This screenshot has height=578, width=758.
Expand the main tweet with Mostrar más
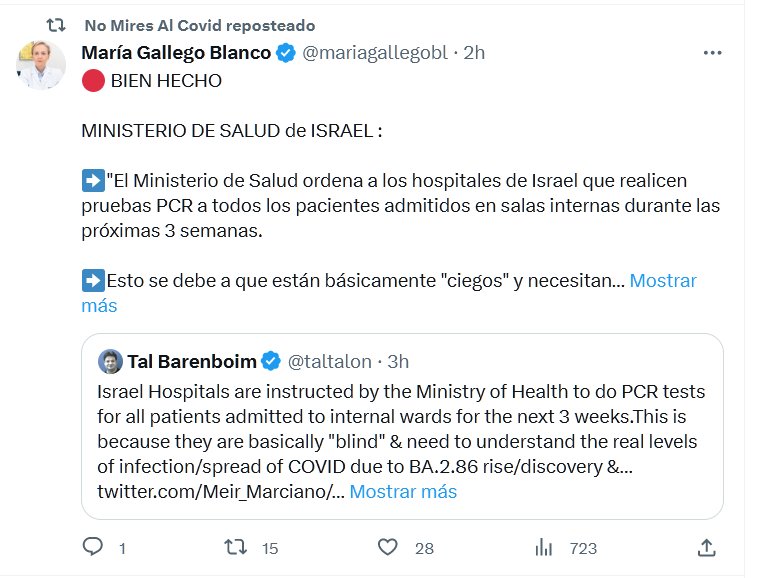pyautogui.click(x=662, y=280)
